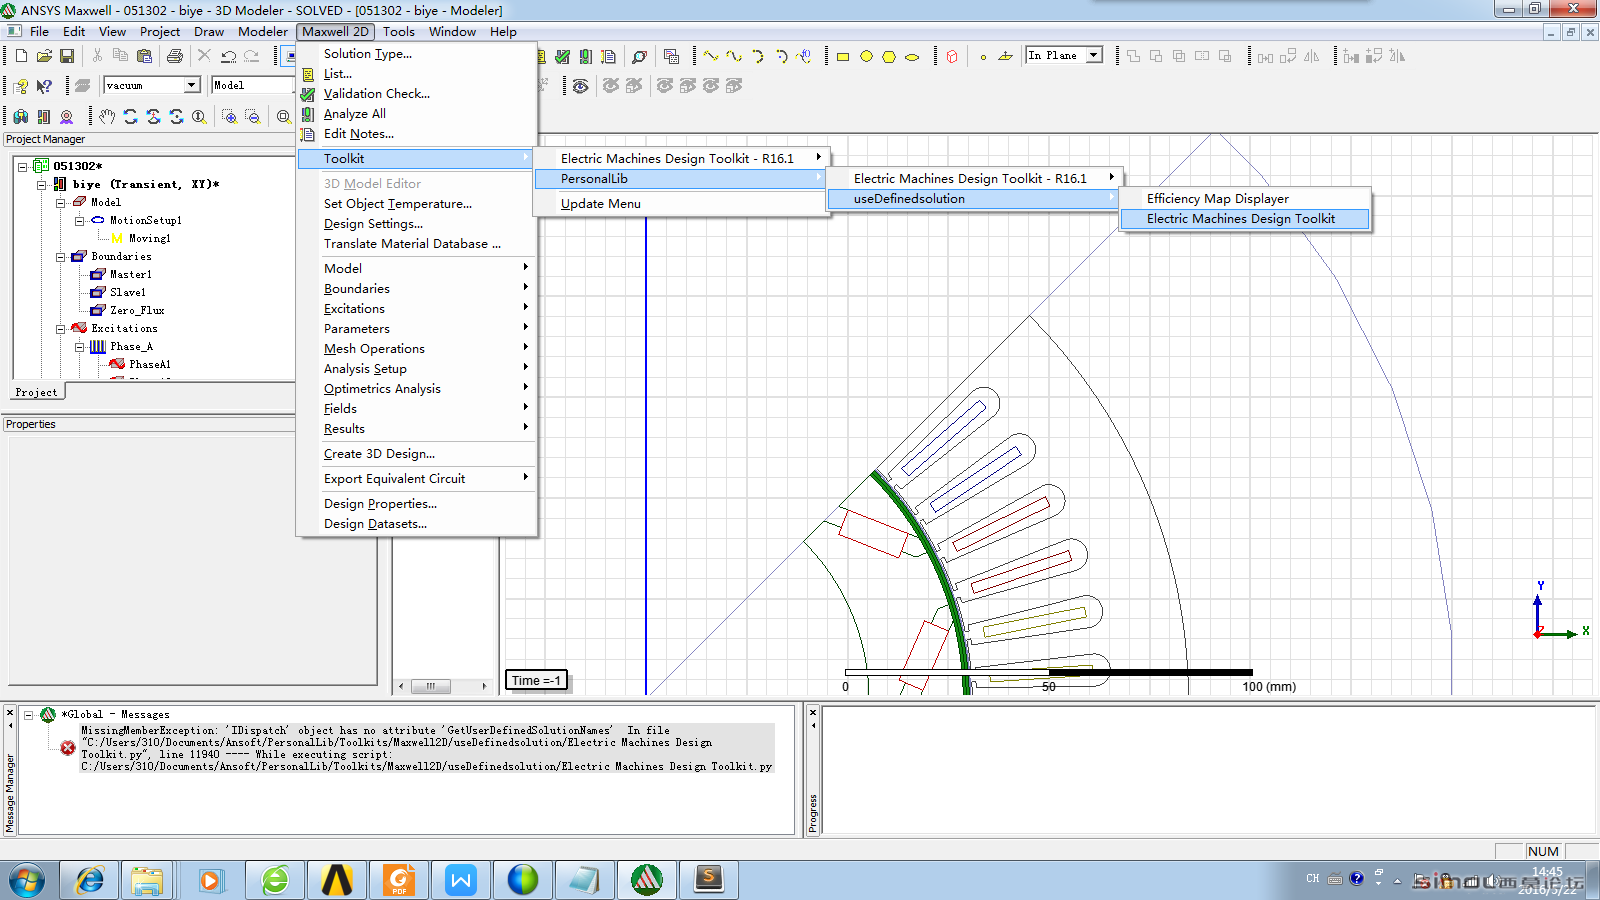This screenshot has width=1600, height=900.
Task: Click the Save floppy disk icon
Action: (x=66, y=57)
